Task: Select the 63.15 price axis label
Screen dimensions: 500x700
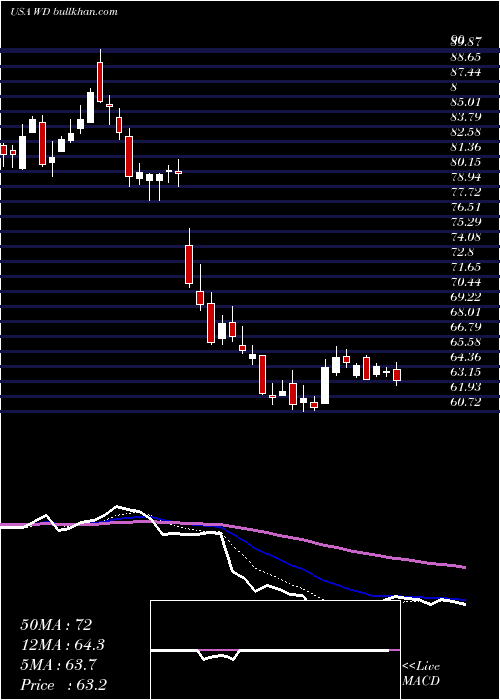Action: 465,372
